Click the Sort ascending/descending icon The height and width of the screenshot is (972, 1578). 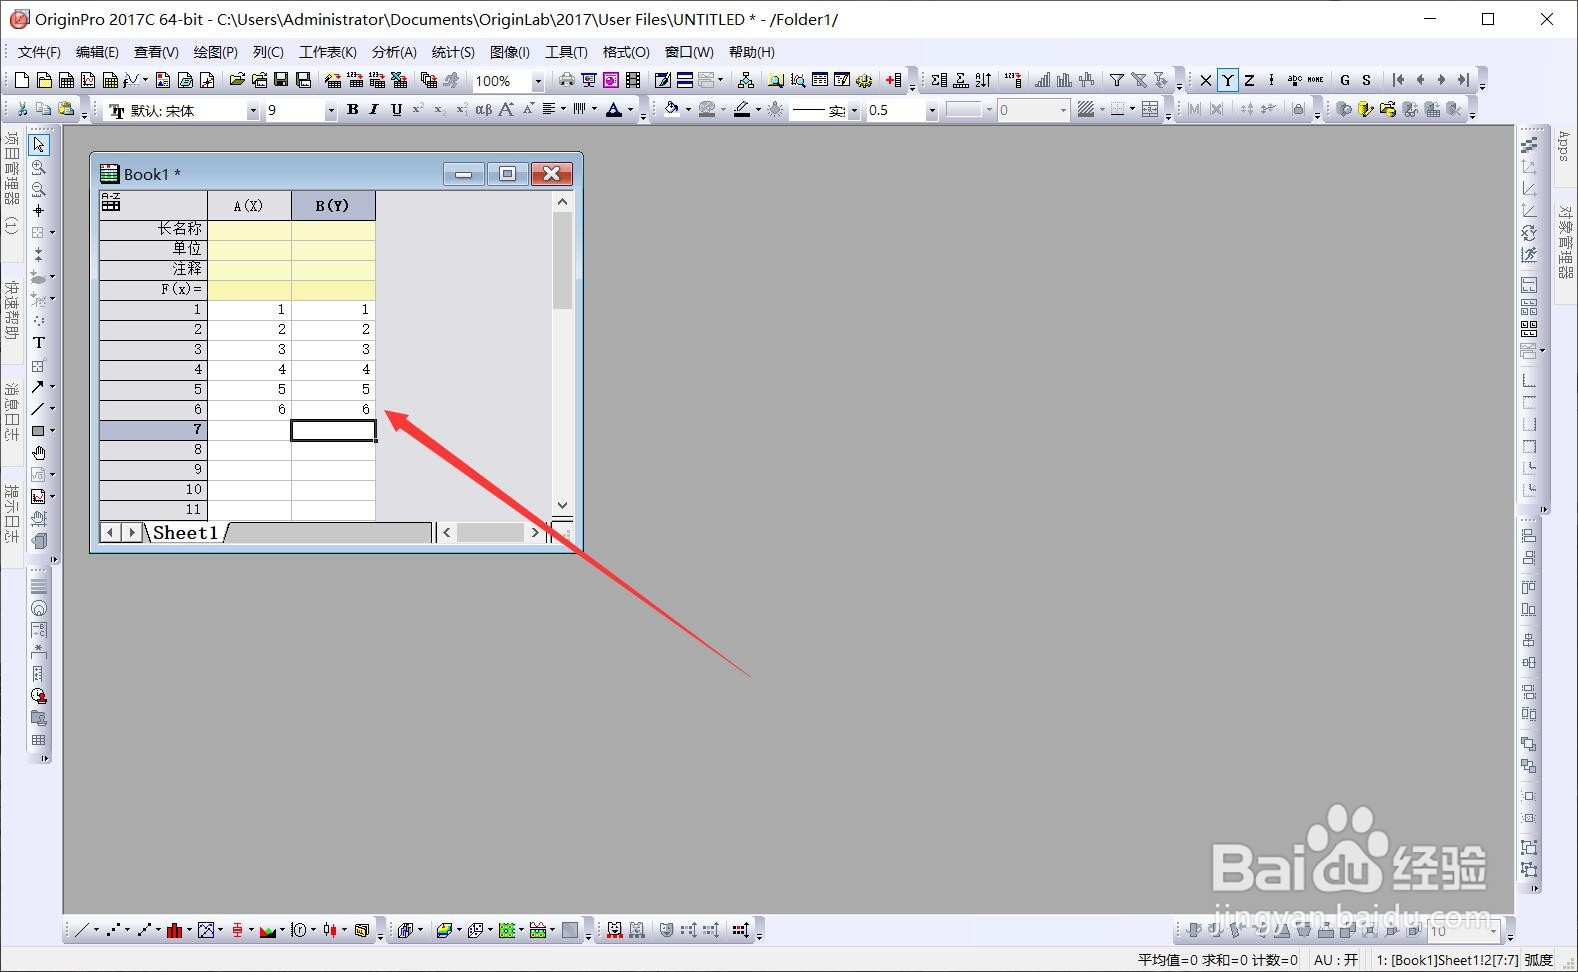click(984, 80)
